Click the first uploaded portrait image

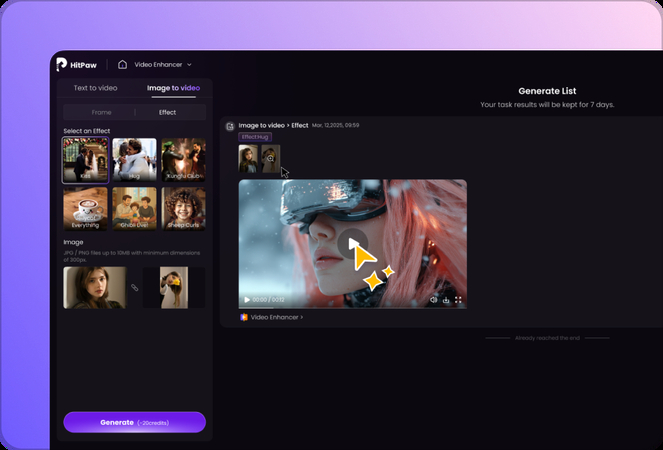95,288
